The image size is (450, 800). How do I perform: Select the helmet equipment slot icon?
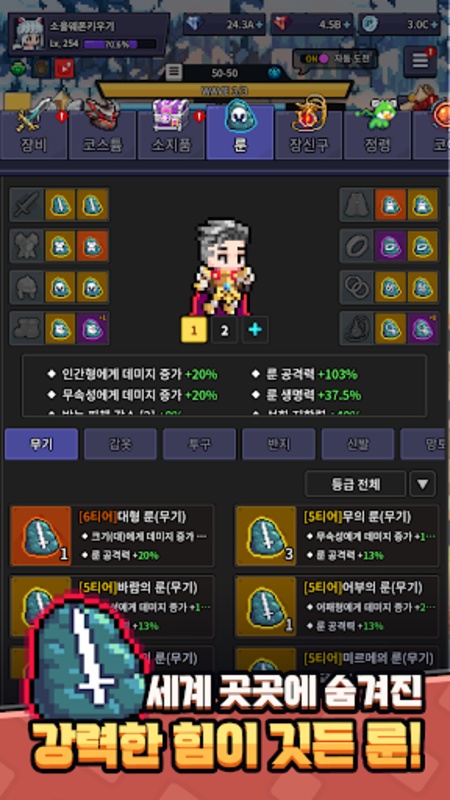[27, 287]
